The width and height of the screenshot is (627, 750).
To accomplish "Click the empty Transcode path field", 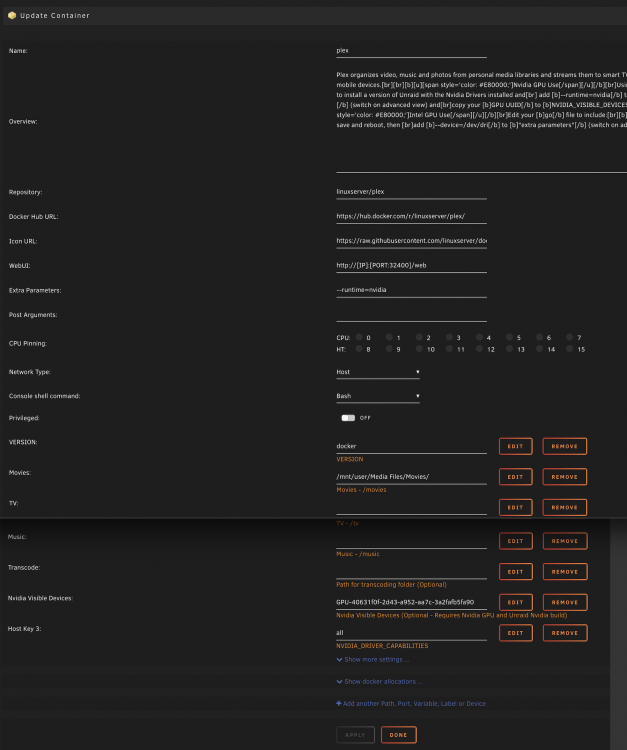I will (411, 572).
